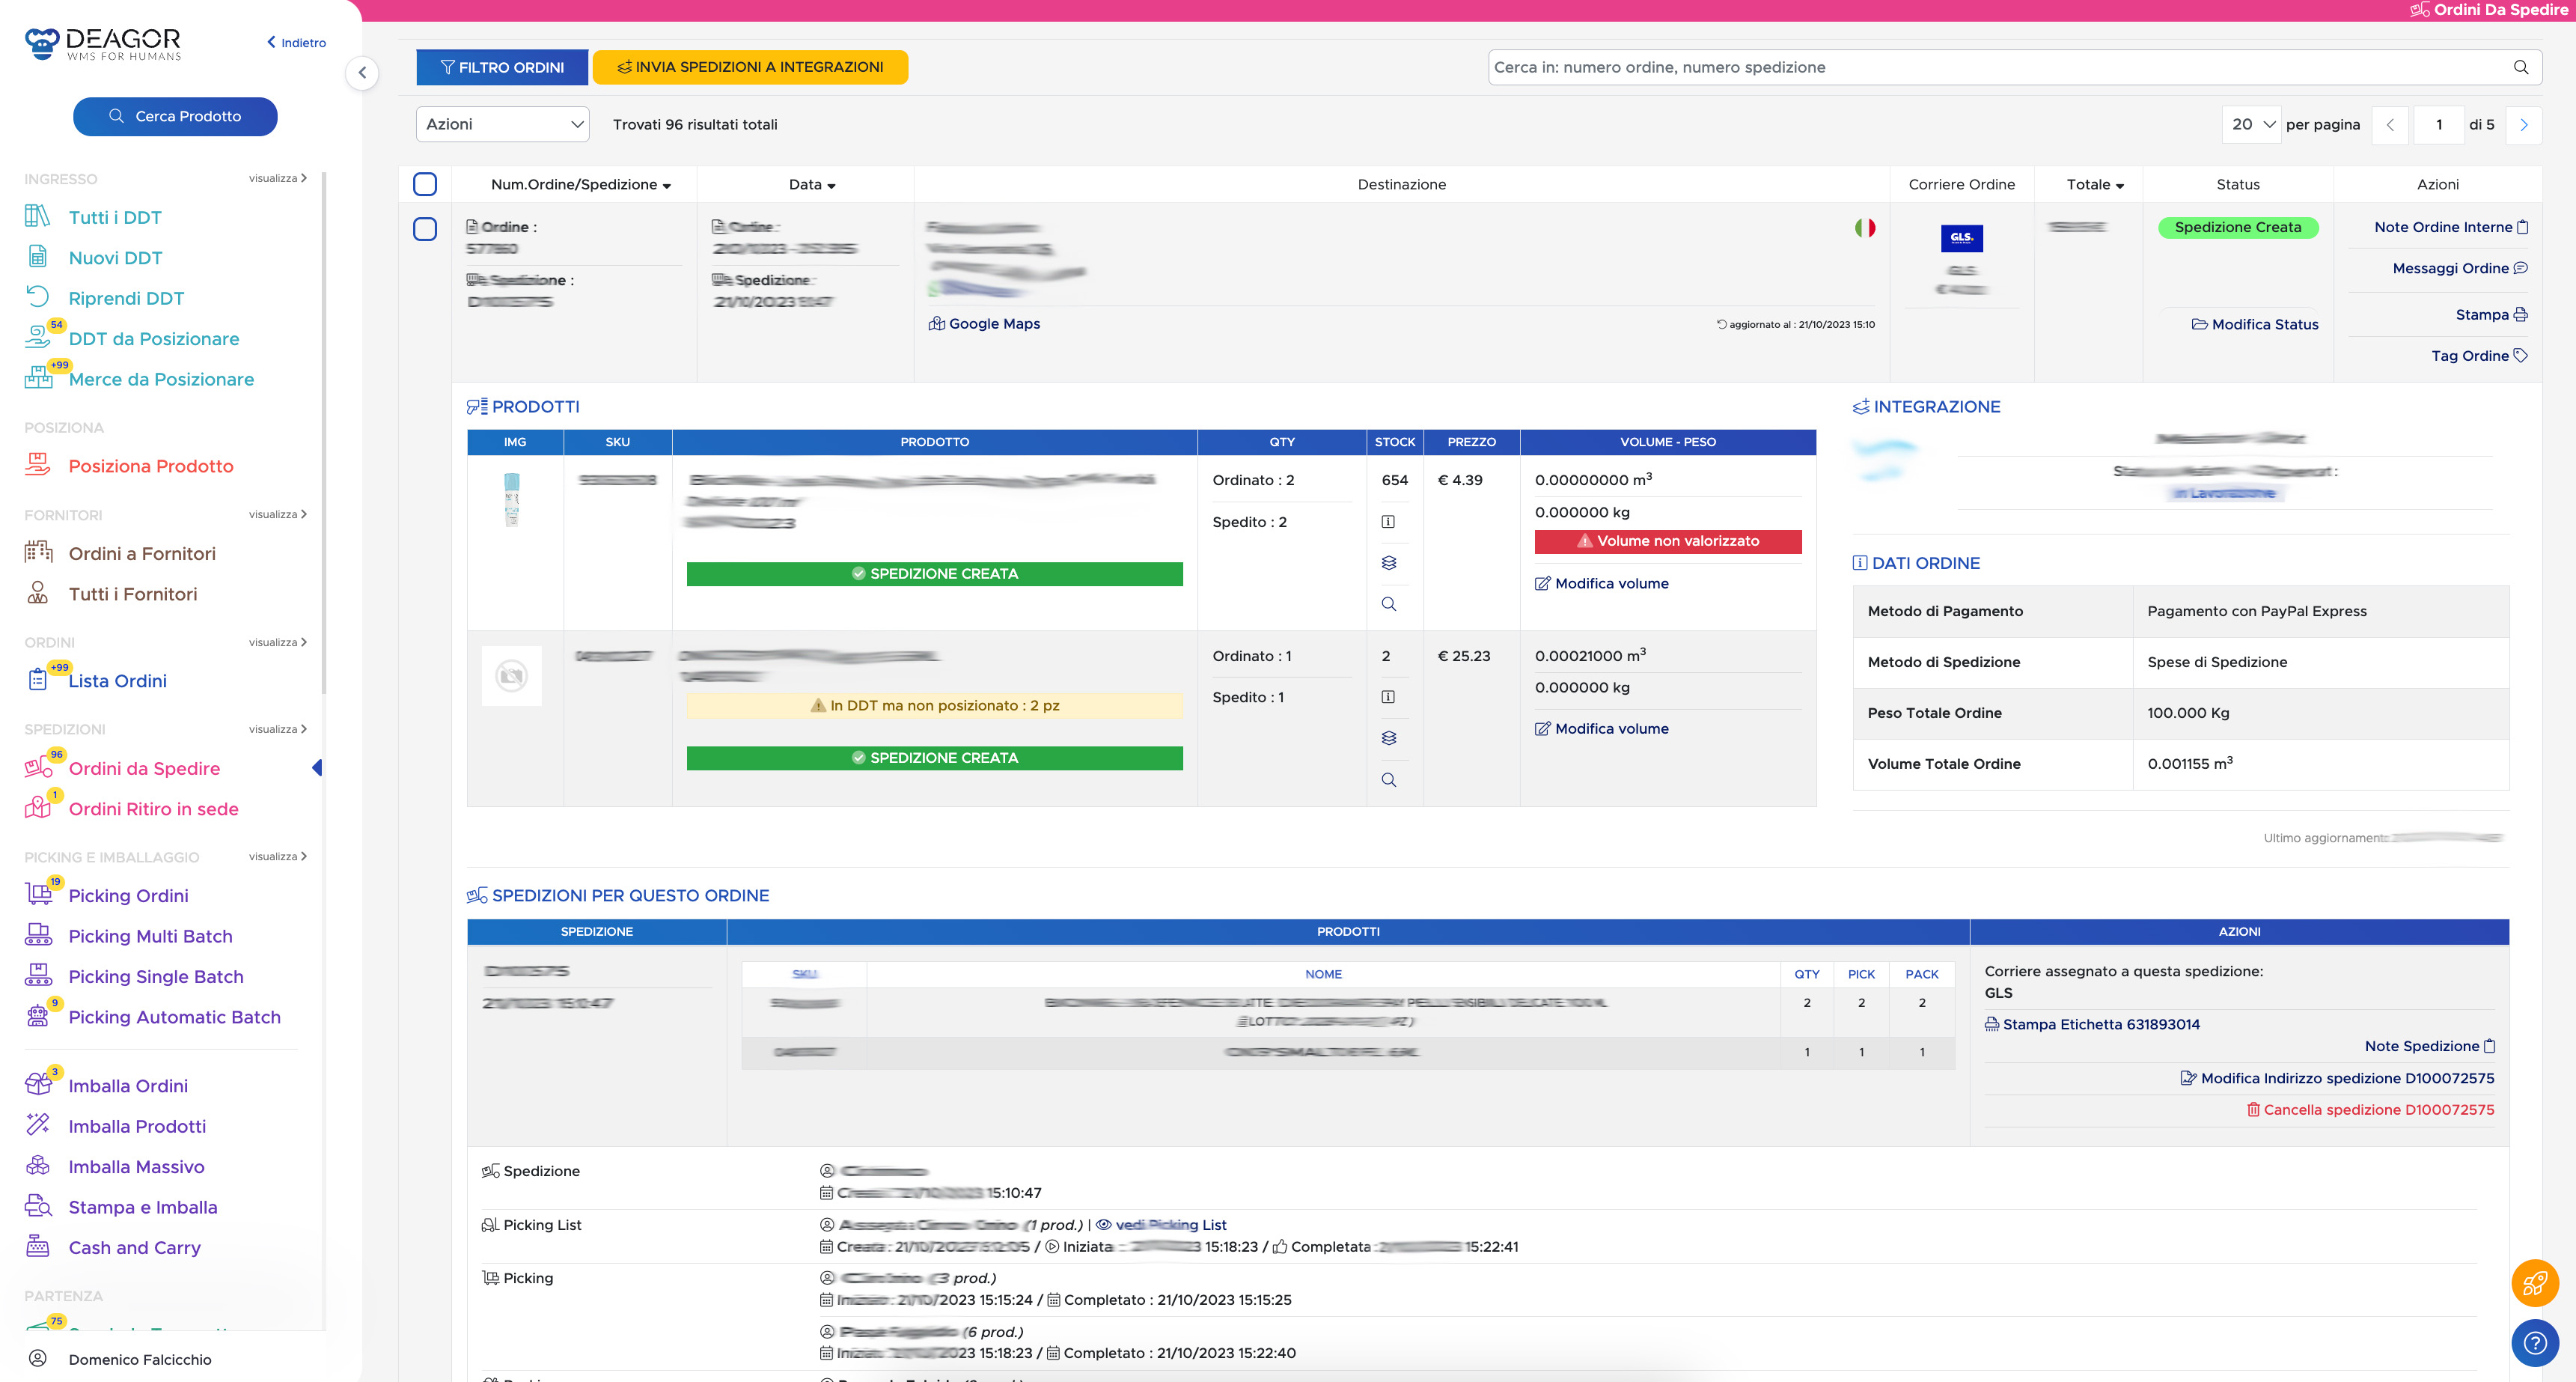Open the Azioni dropdown

point(503,124)
